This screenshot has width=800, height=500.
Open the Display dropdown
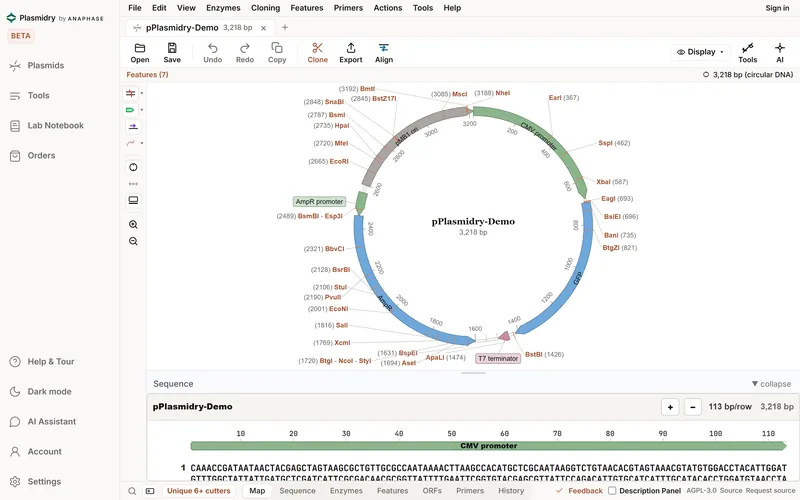[x=700, y=52]
